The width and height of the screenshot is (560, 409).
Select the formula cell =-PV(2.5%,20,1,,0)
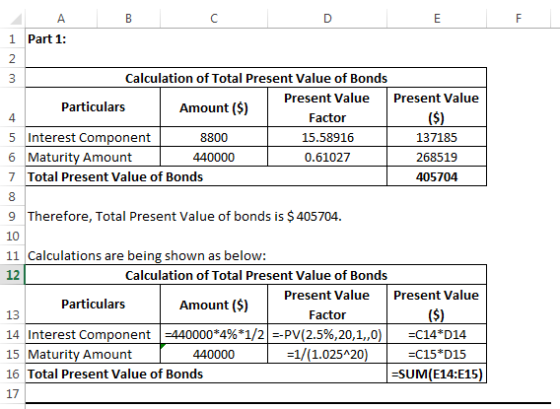point(327,334)
